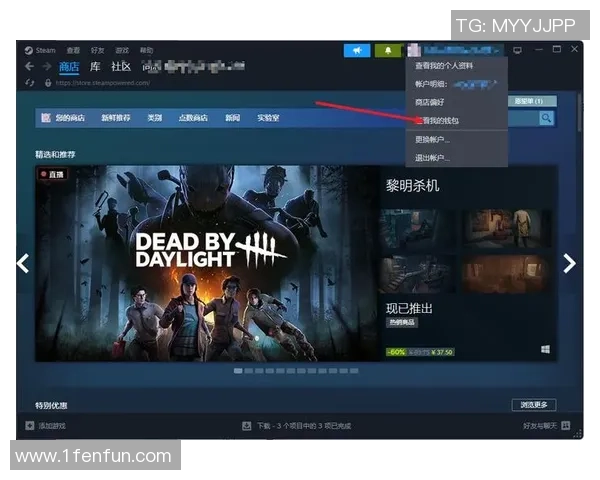Image resolution: width=600 pixels, height=480 pixels.
Task: Click 添加游戏 in the bottom bar
Action: coord(52,426)
